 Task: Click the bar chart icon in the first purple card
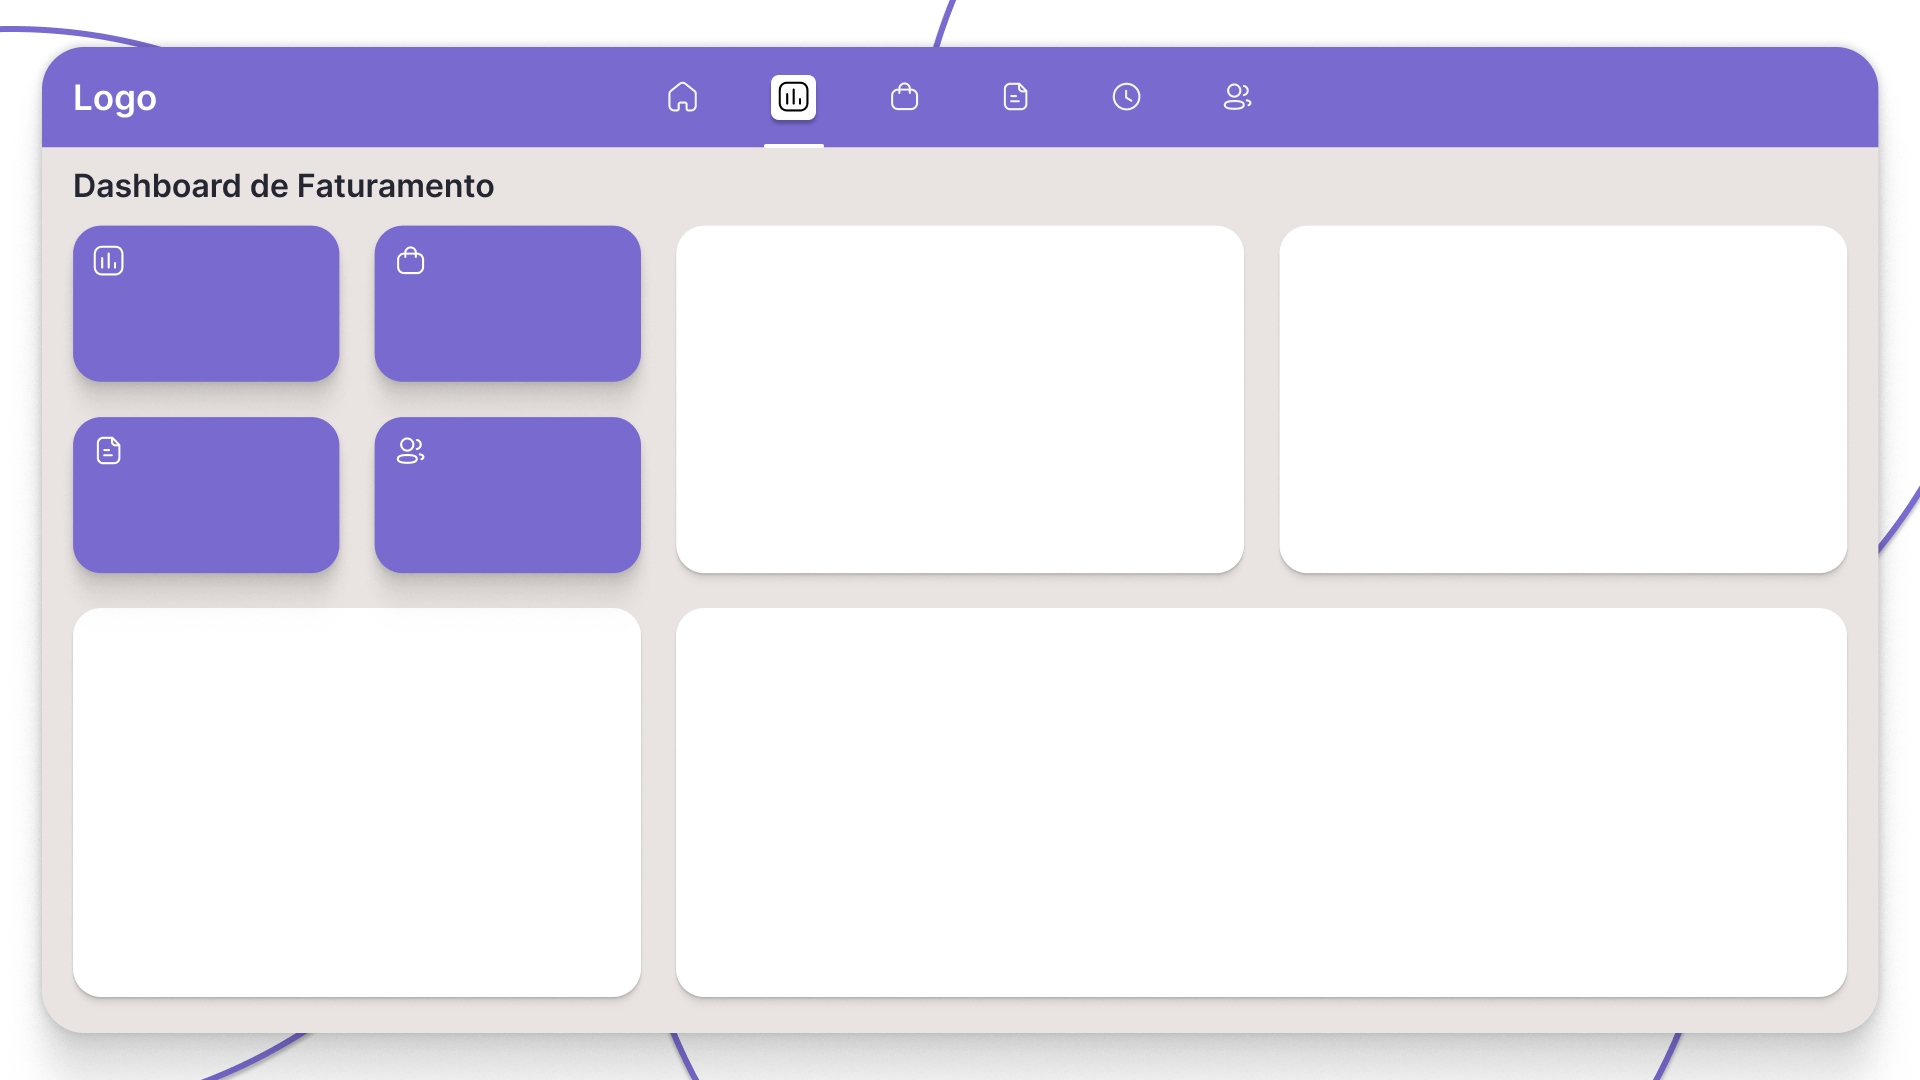(x=108, y=261)
